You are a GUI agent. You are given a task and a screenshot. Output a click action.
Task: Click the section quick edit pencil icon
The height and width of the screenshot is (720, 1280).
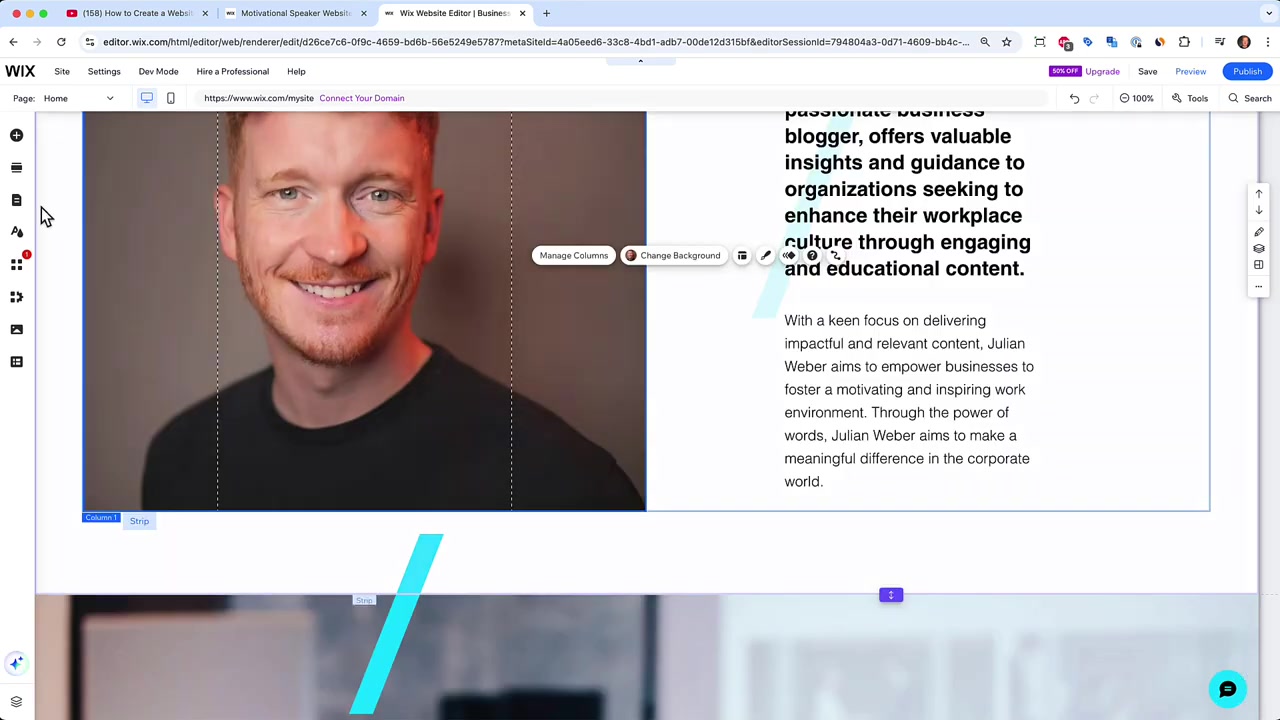pyautogui.click(x=1259, y=232)
